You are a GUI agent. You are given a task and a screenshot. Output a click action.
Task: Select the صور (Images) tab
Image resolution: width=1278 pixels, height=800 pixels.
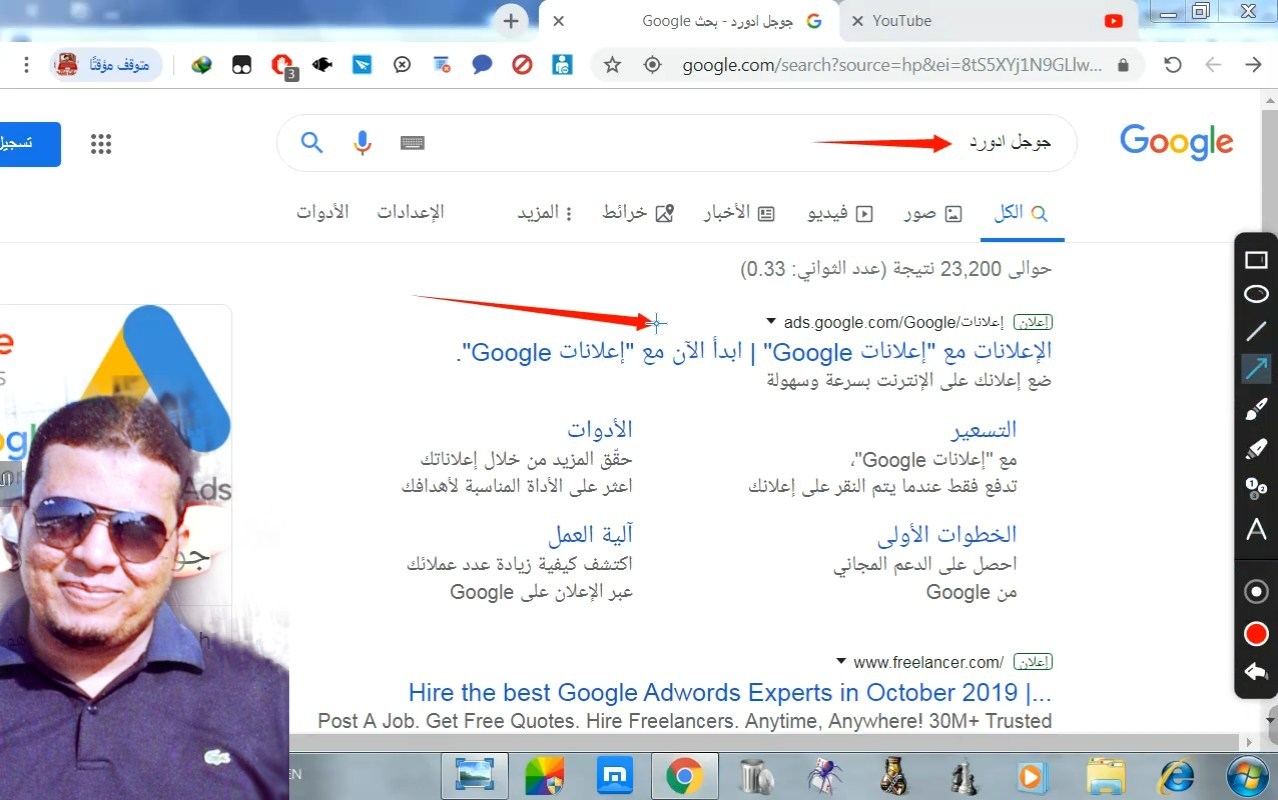point(933,213)
